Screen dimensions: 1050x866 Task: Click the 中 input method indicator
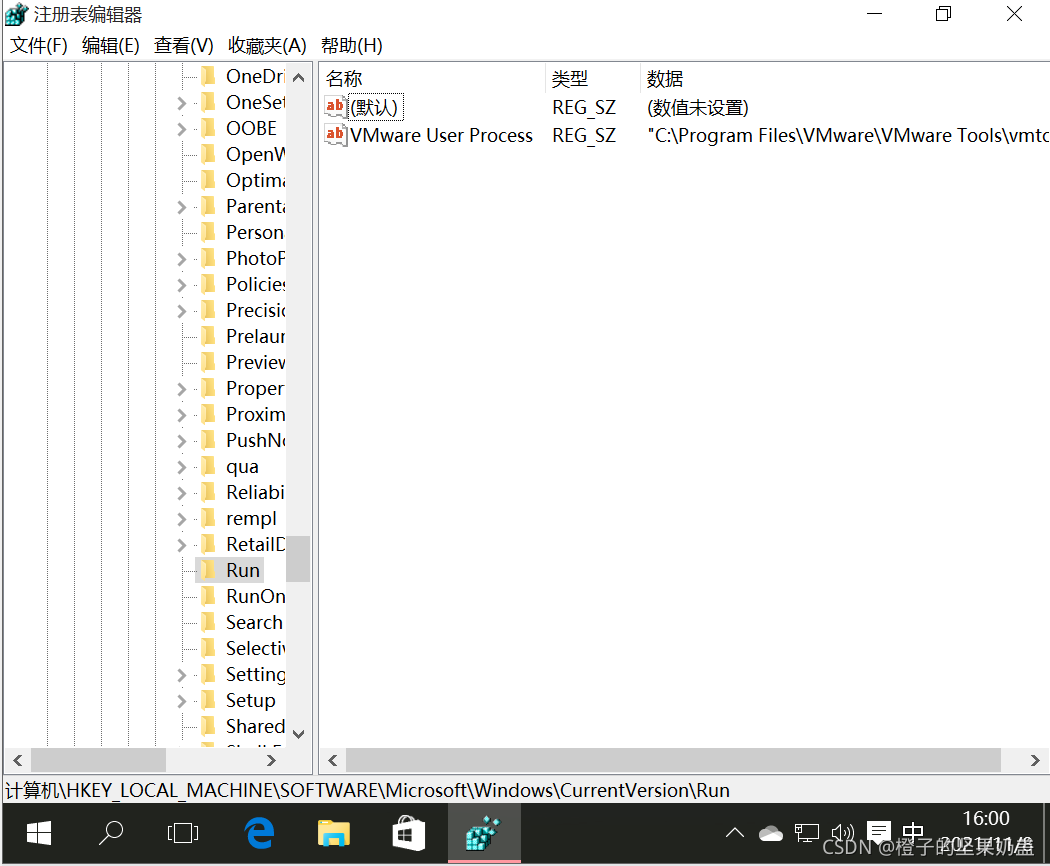(x=913, y=833)
